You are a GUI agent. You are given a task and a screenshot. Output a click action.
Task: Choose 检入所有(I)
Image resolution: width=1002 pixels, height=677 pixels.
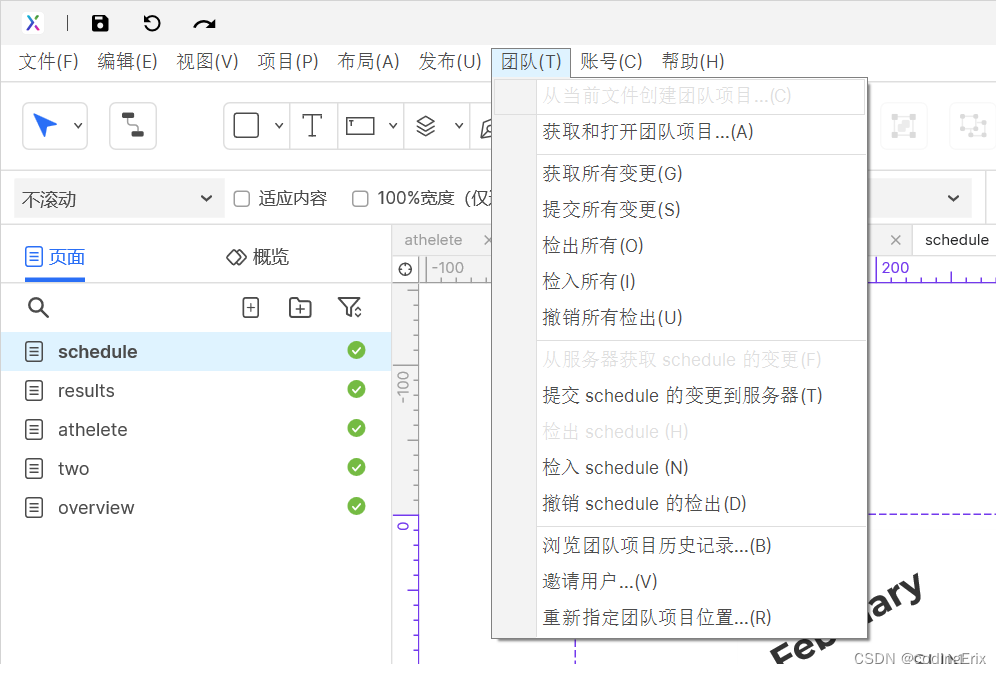680,281
